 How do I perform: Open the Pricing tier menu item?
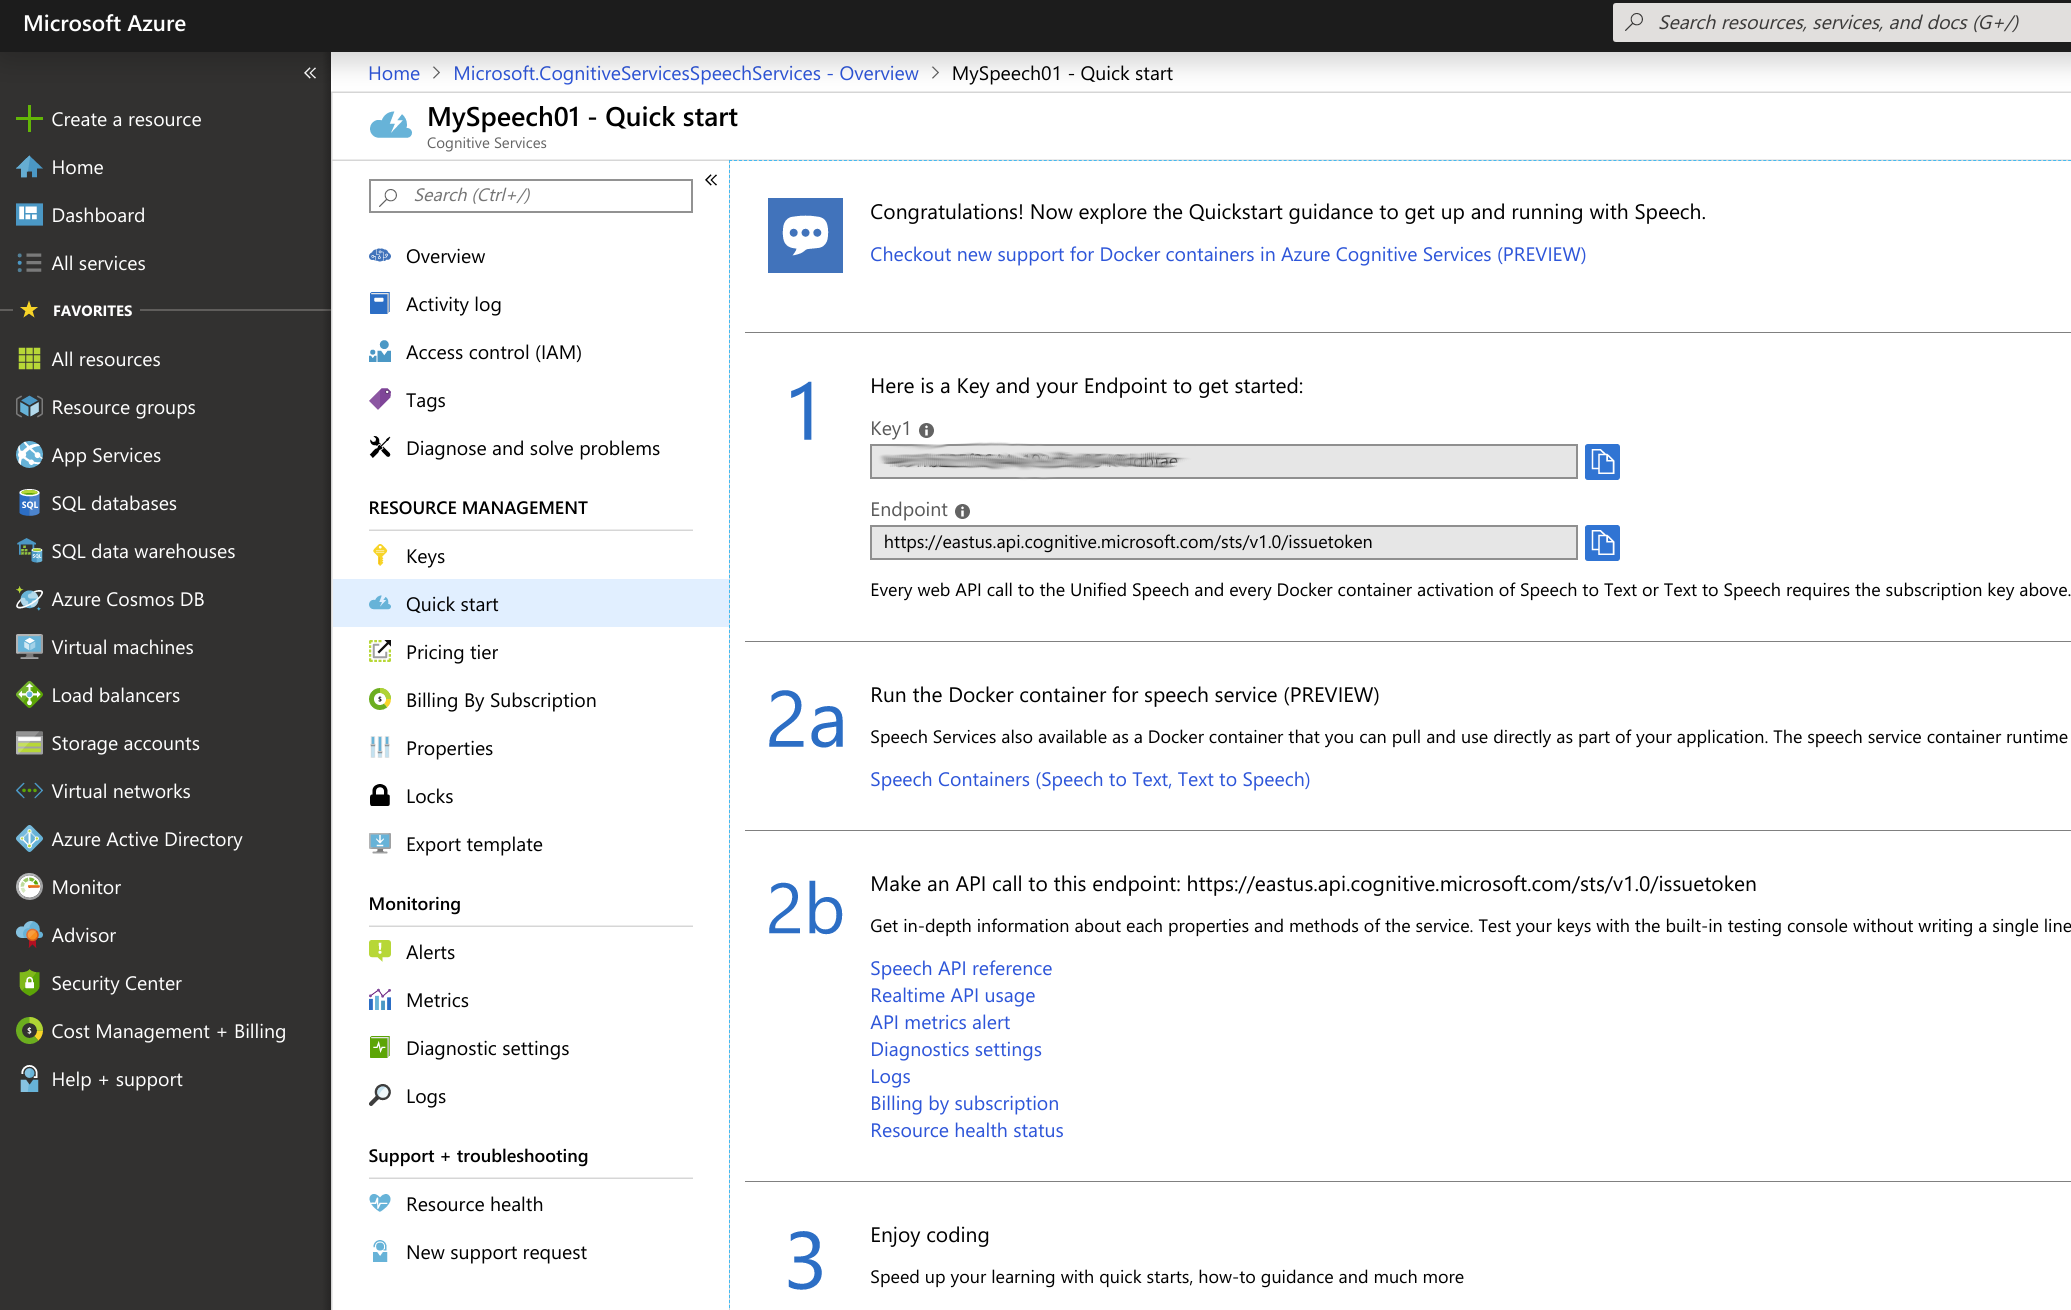click(451, 650)
